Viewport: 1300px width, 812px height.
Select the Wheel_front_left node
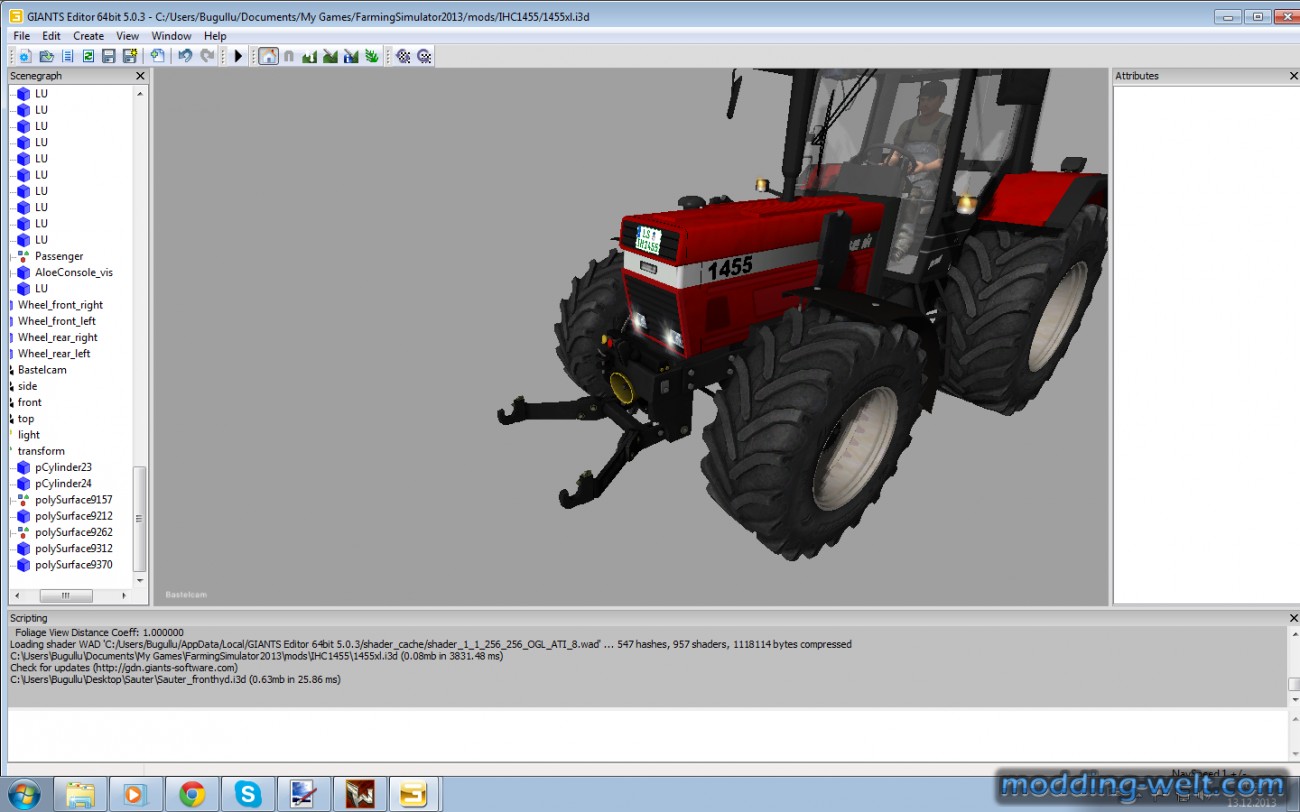click(x=56, y=321)
